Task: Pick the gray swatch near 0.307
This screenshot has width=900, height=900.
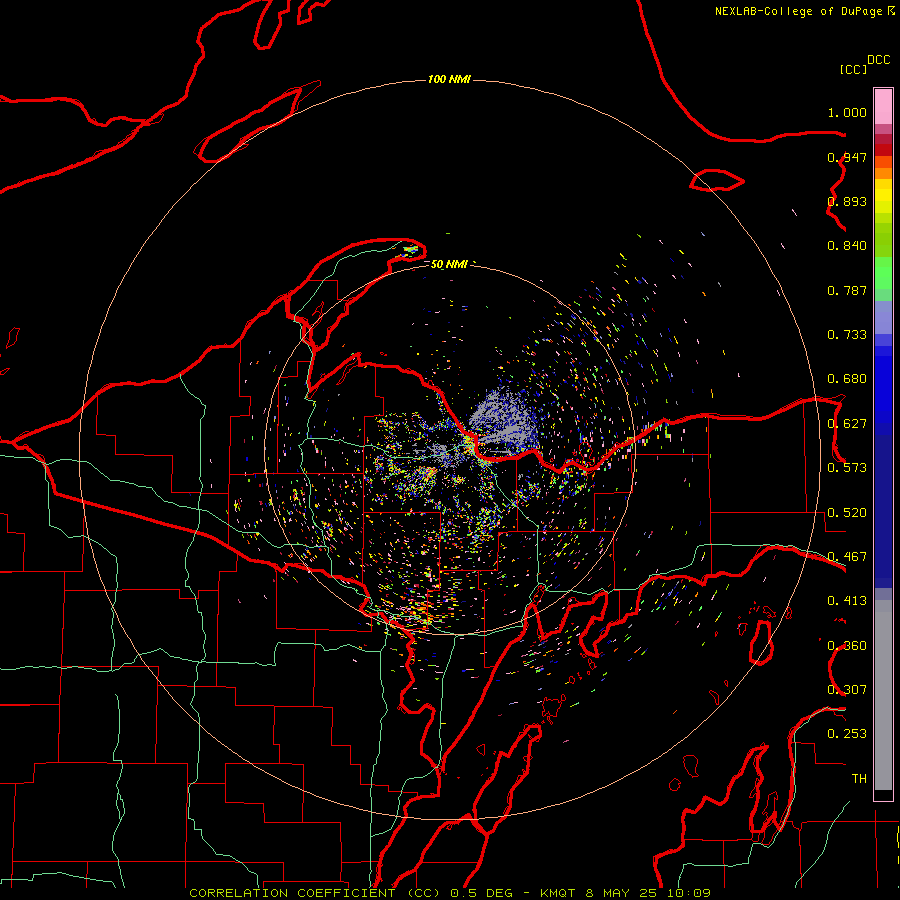Action: point(883,695)
